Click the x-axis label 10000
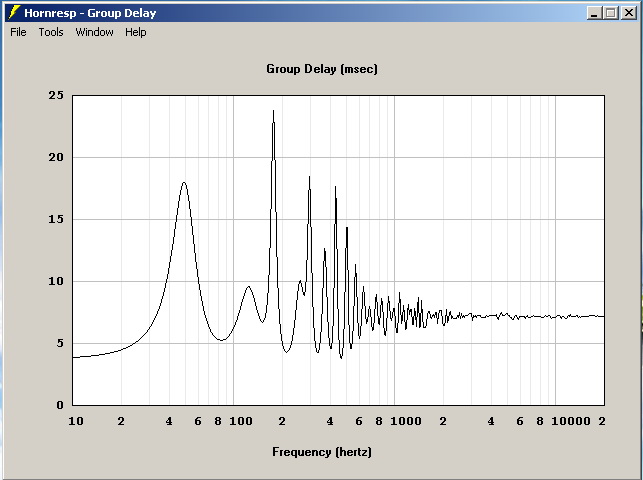Image resolution: width=643 pixels, height=480 pixels. tap(571, 421)
